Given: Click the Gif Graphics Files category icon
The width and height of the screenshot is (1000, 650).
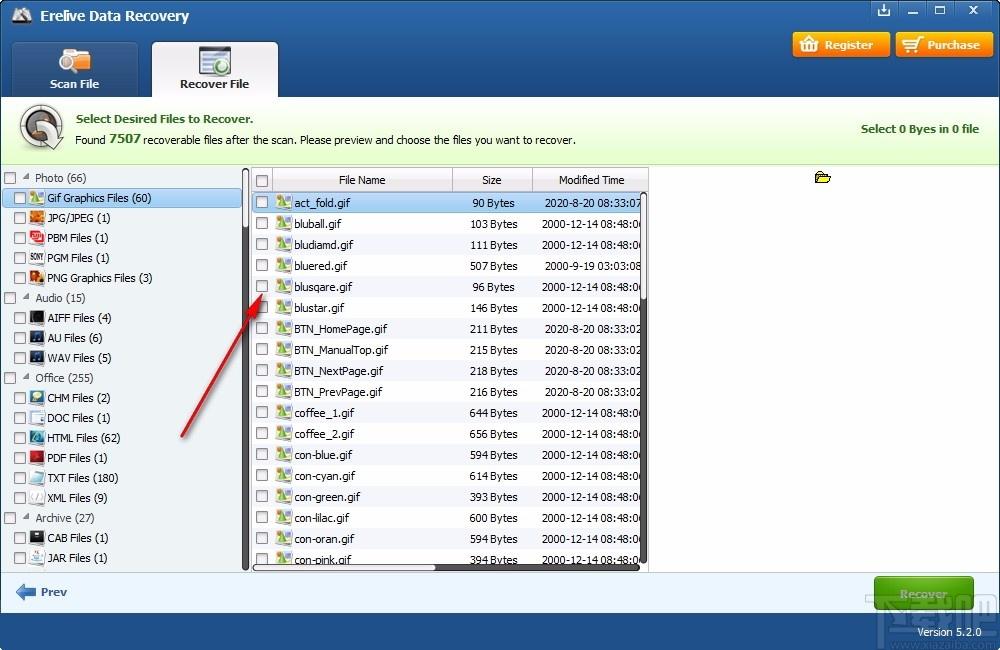Looking at the screenshot, I should click(x=37, y=198).
